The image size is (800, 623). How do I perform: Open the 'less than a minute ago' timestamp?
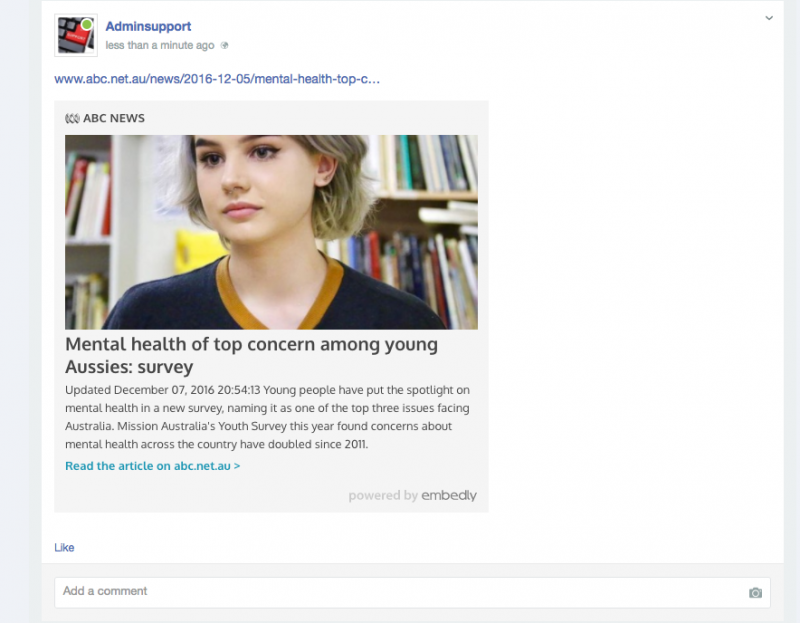pos(160,45)
